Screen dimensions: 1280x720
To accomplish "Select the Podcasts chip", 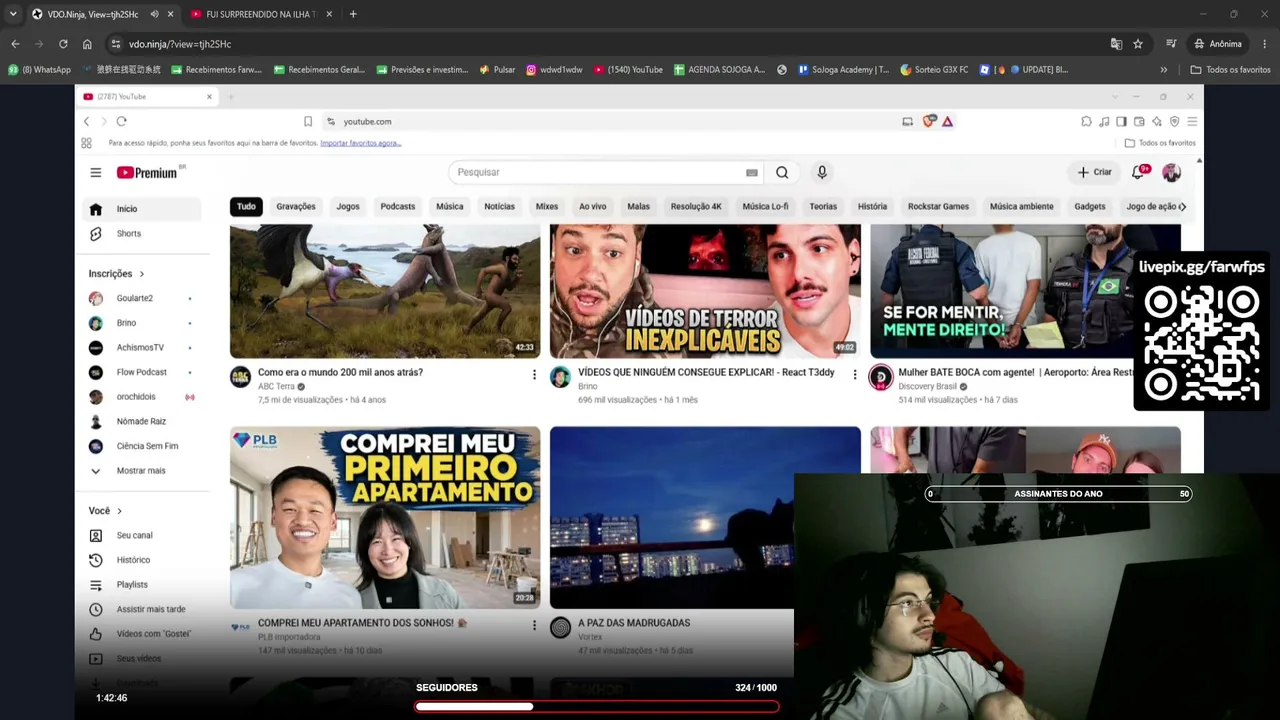I will pyautogui.click(x=397, y=207).
